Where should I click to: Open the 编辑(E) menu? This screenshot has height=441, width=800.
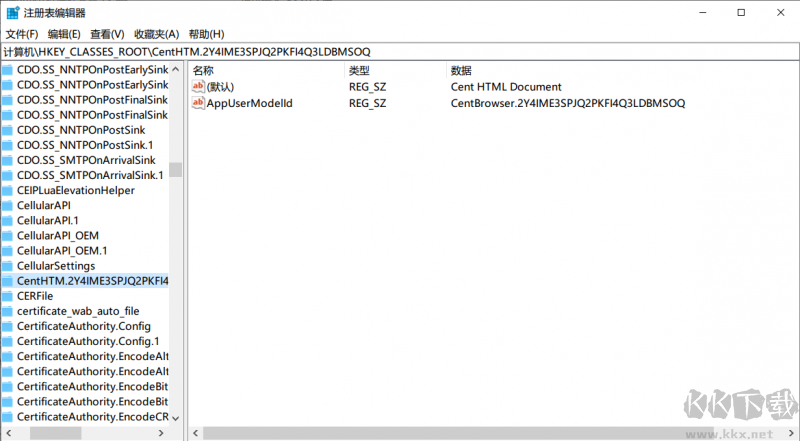point(64,34)
